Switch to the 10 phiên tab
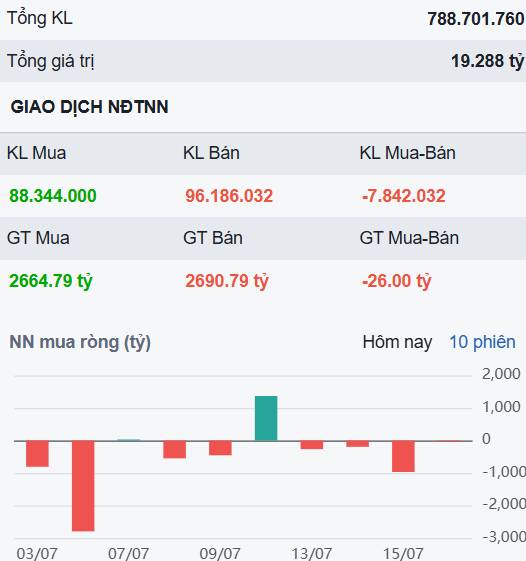 point(482,342)
